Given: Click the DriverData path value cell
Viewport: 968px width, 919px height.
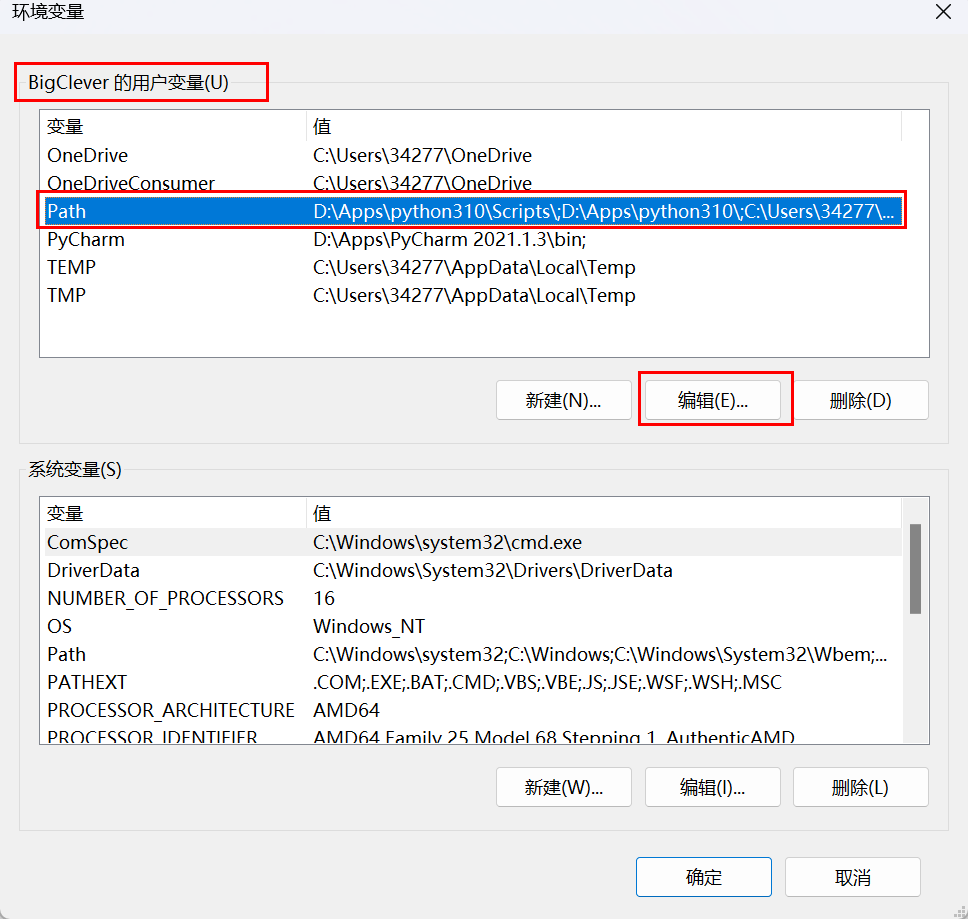Looking at the screenshot, I should 493,570.
